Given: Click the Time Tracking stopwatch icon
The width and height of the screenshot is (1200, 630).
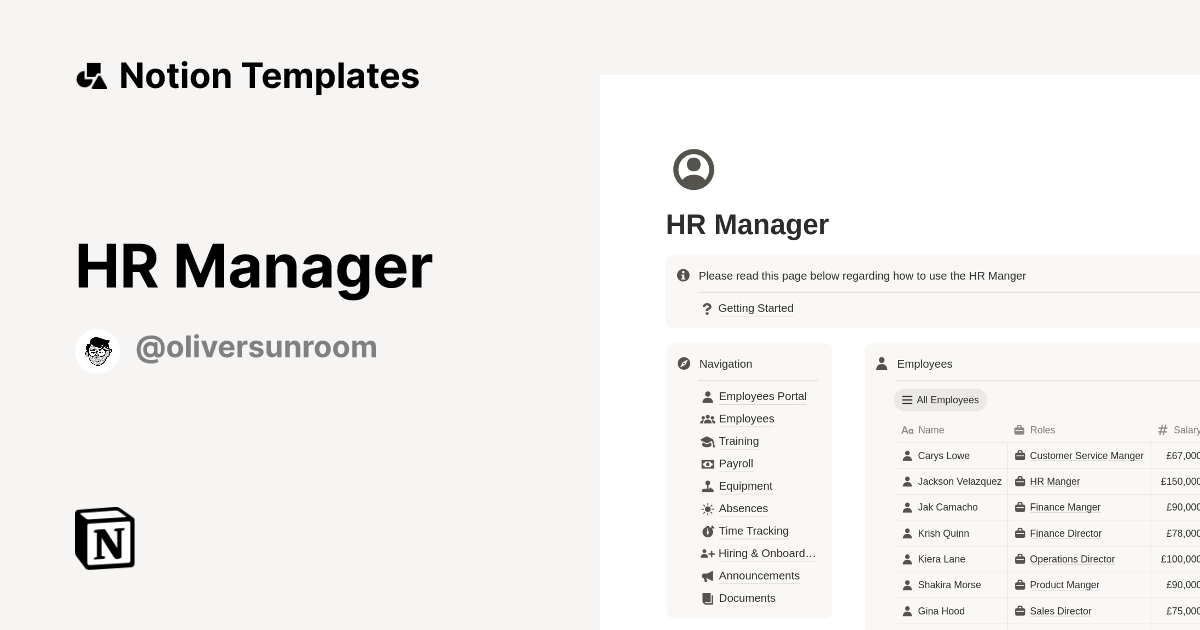Looking at the screenshot, I should coord(707,531).
